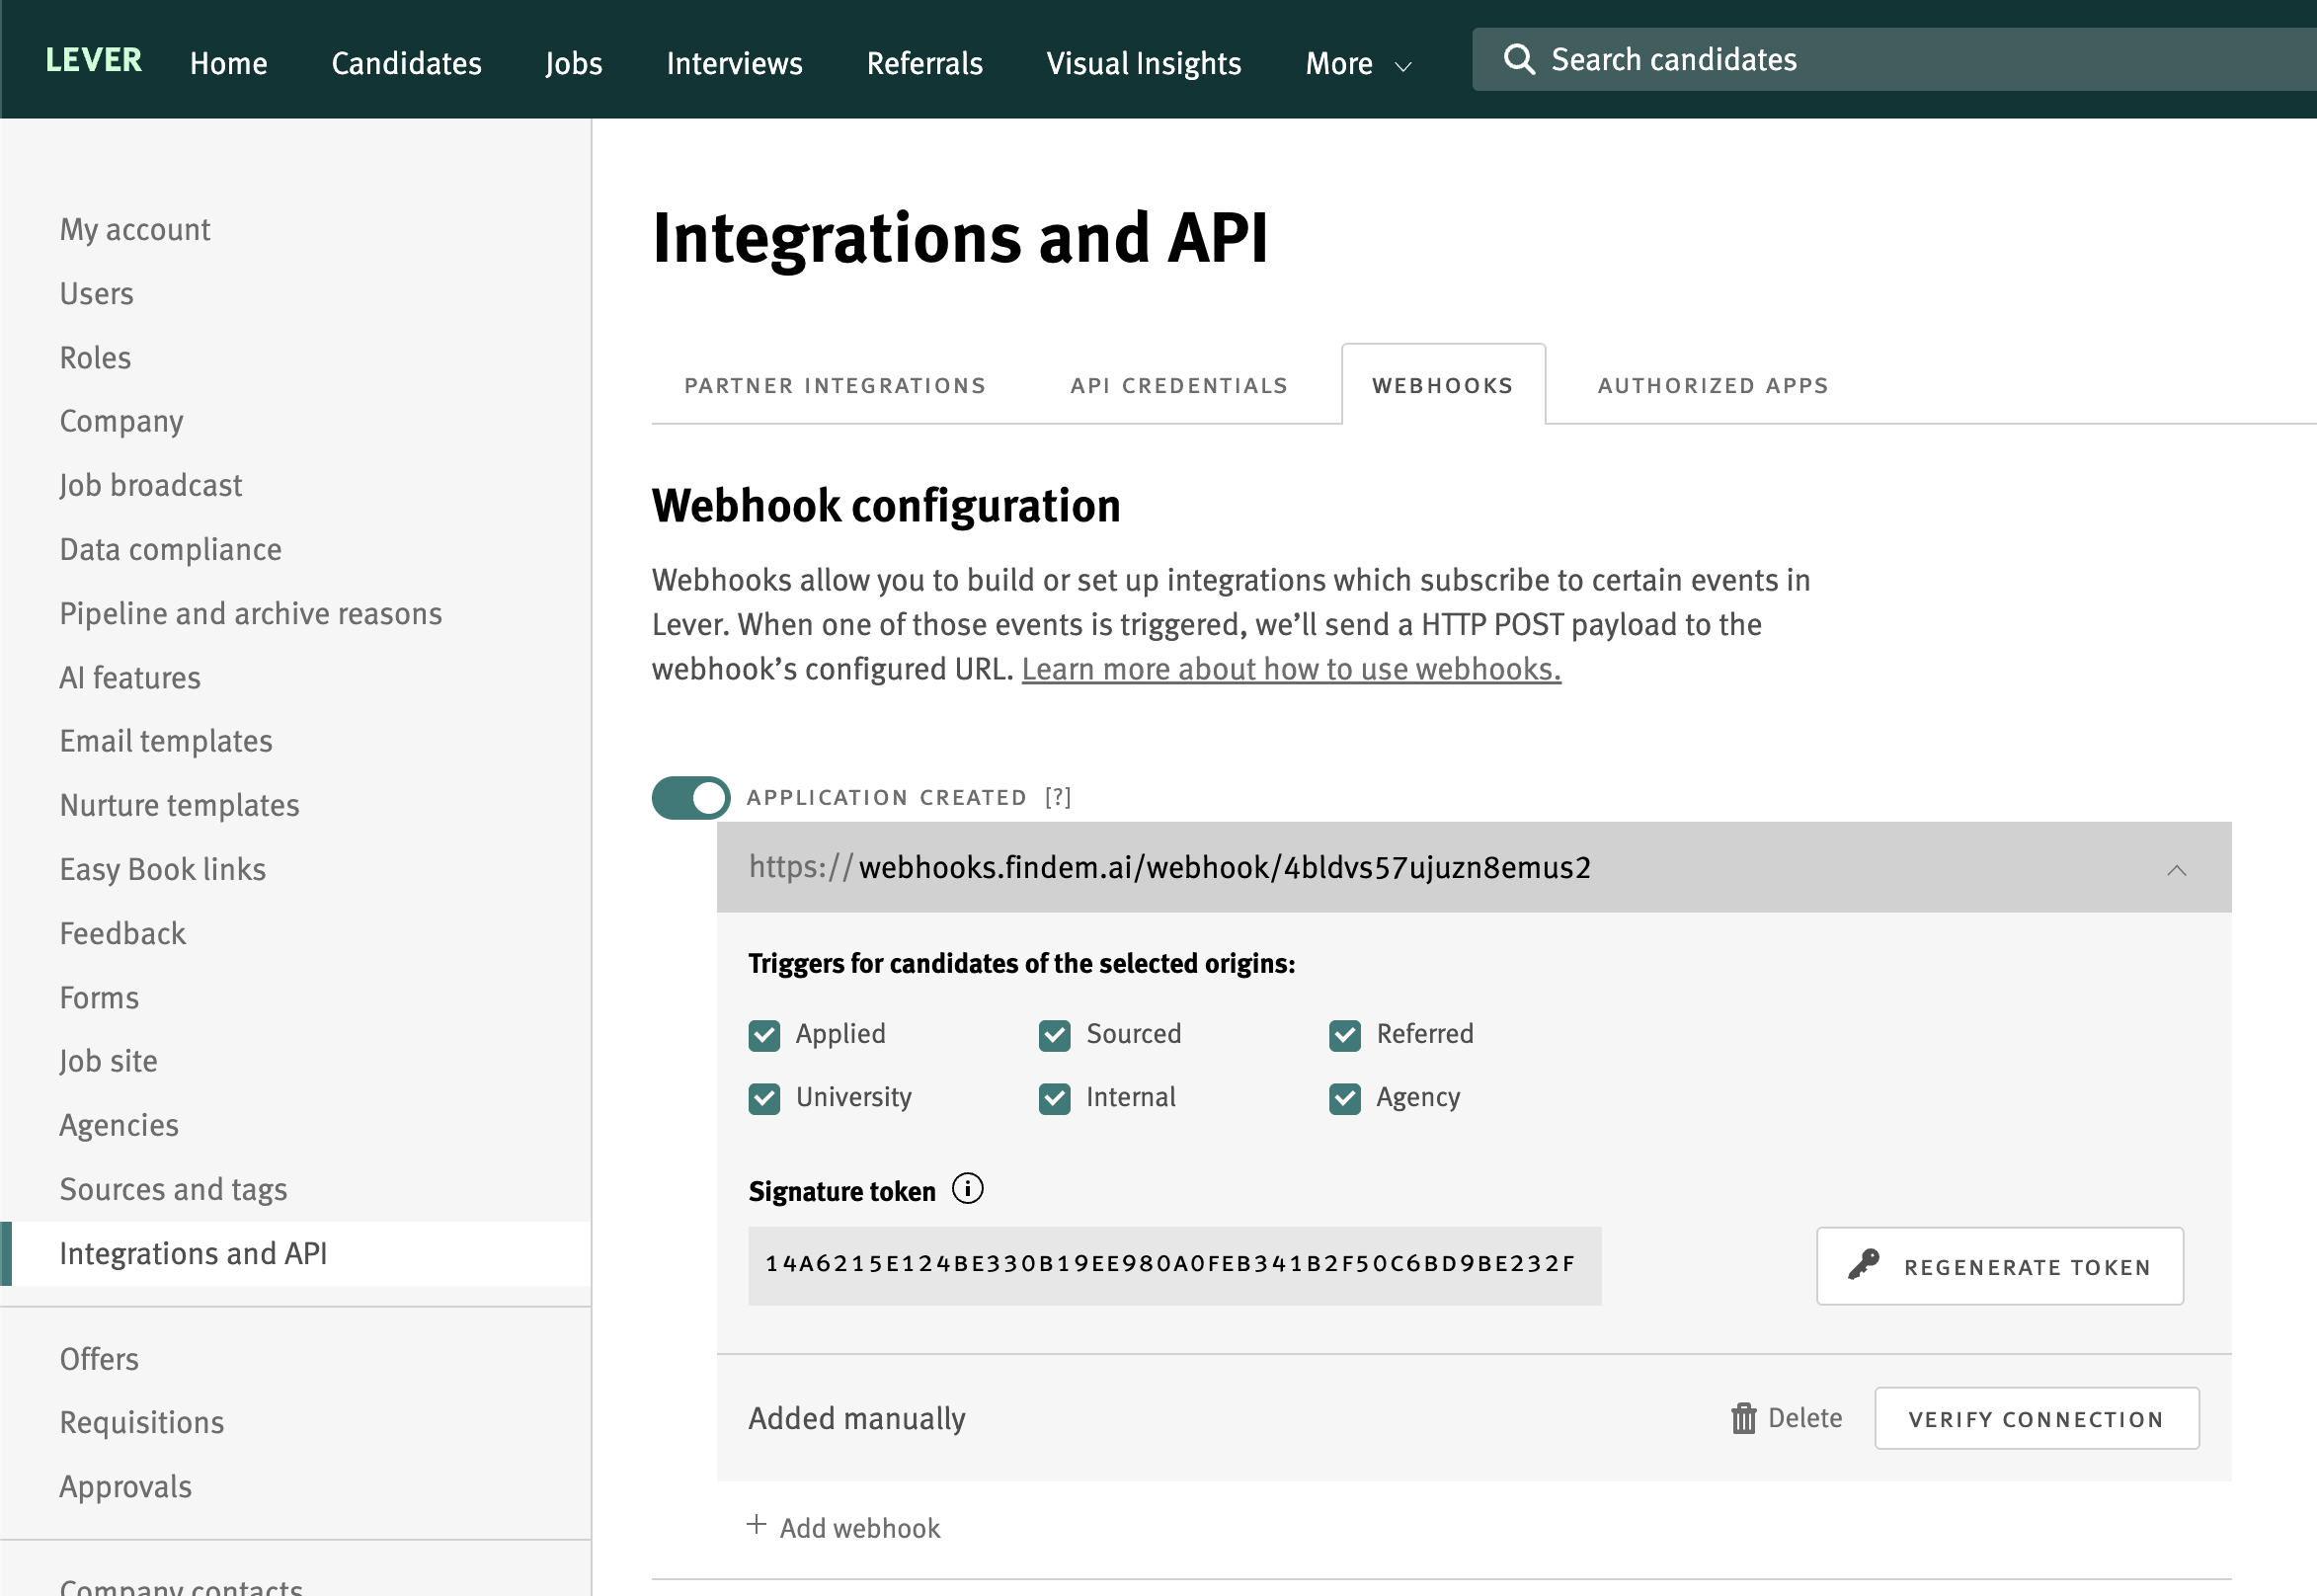The image size is (2317, 1596).
Task: Open Referrals in top navigation
Action: coord(924,64)
